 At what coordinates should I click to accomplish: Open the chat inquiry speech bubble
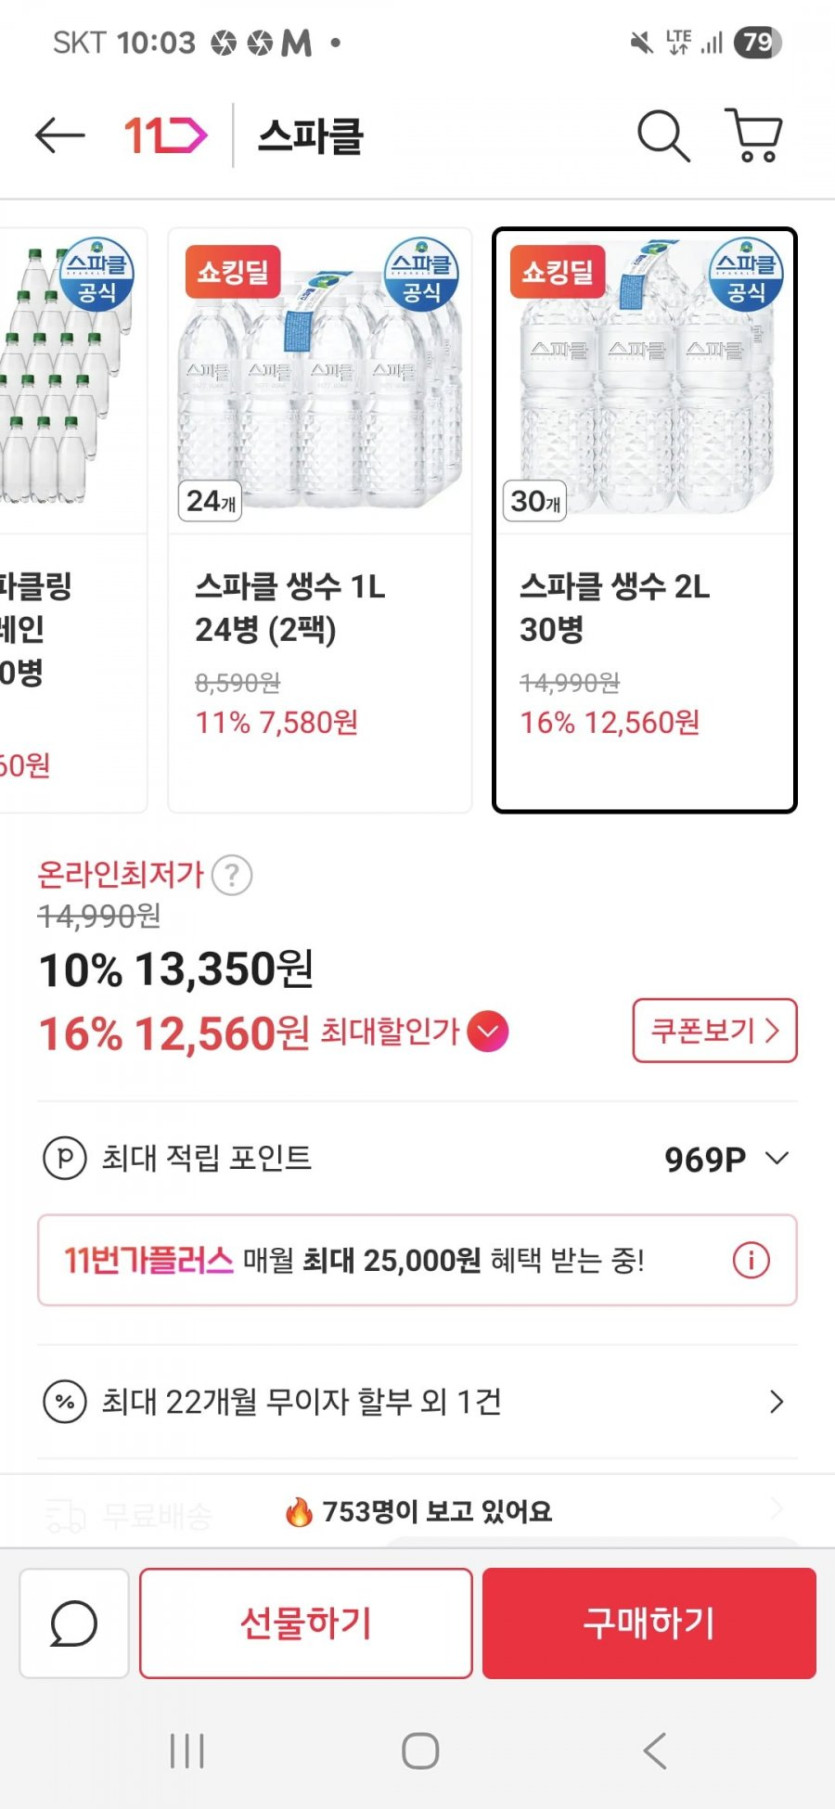tap(74, 1623)
